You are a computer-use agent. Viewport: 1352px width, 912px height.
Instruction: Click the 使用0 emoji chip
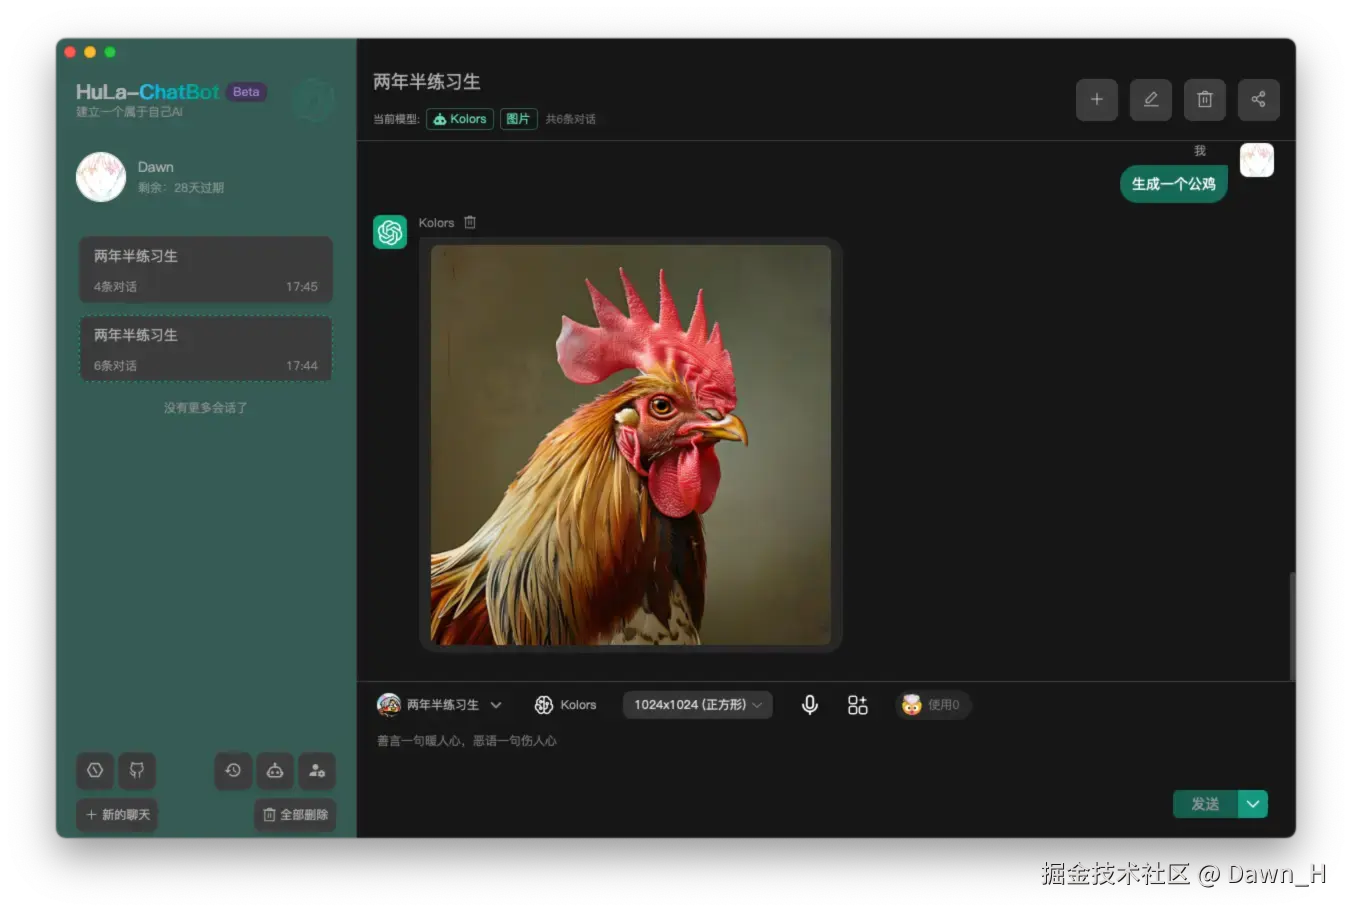tap(932, 705)
